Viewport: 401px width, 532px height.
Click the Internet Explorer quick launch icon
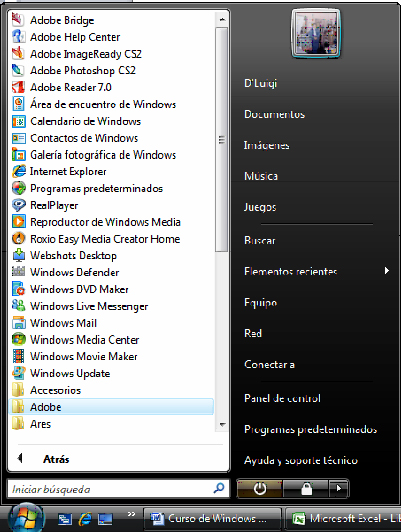tap(85, 519)
